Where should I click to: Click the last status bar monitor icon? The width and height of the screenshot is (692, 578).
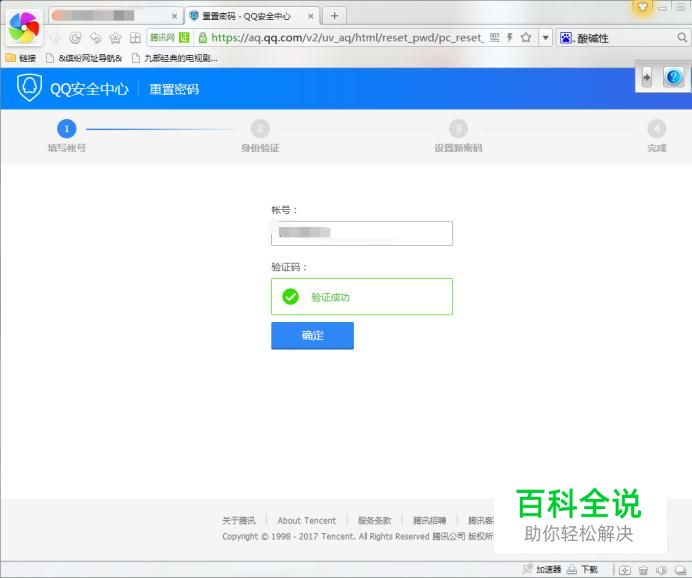point(681,570)
